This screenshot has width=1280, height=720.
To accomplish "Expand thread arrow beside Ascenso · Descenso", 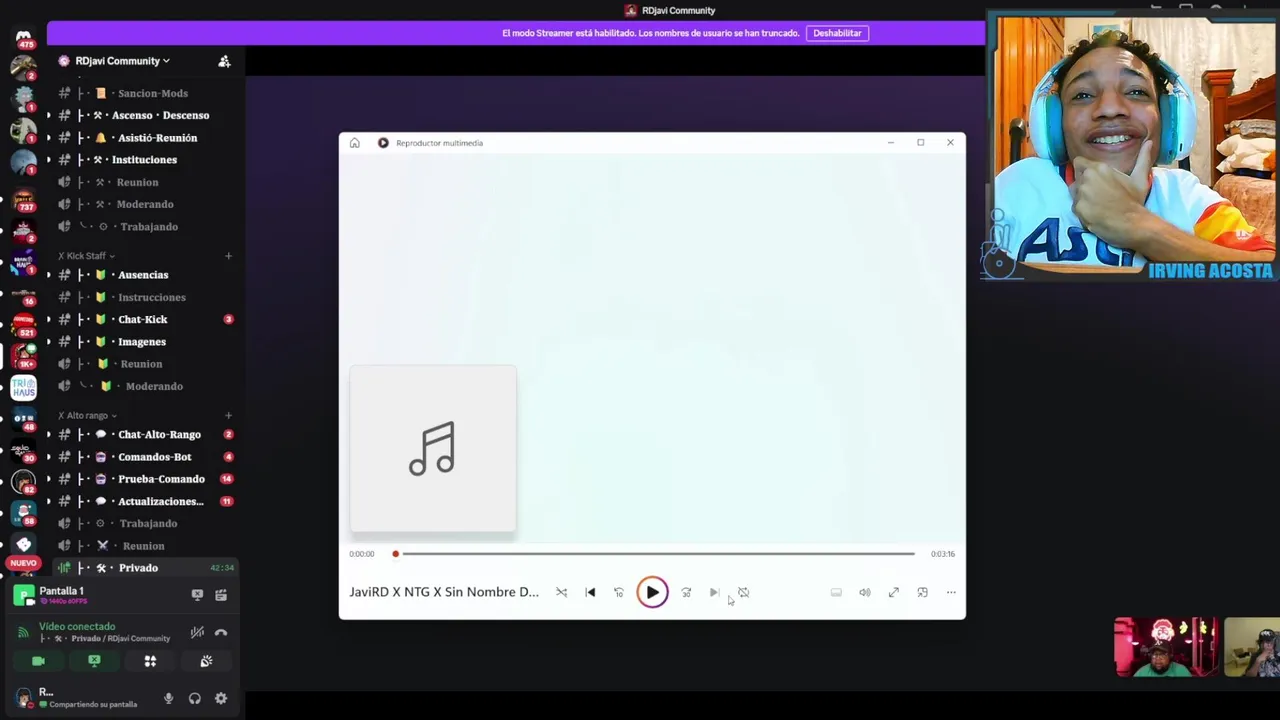I will 48,115.
